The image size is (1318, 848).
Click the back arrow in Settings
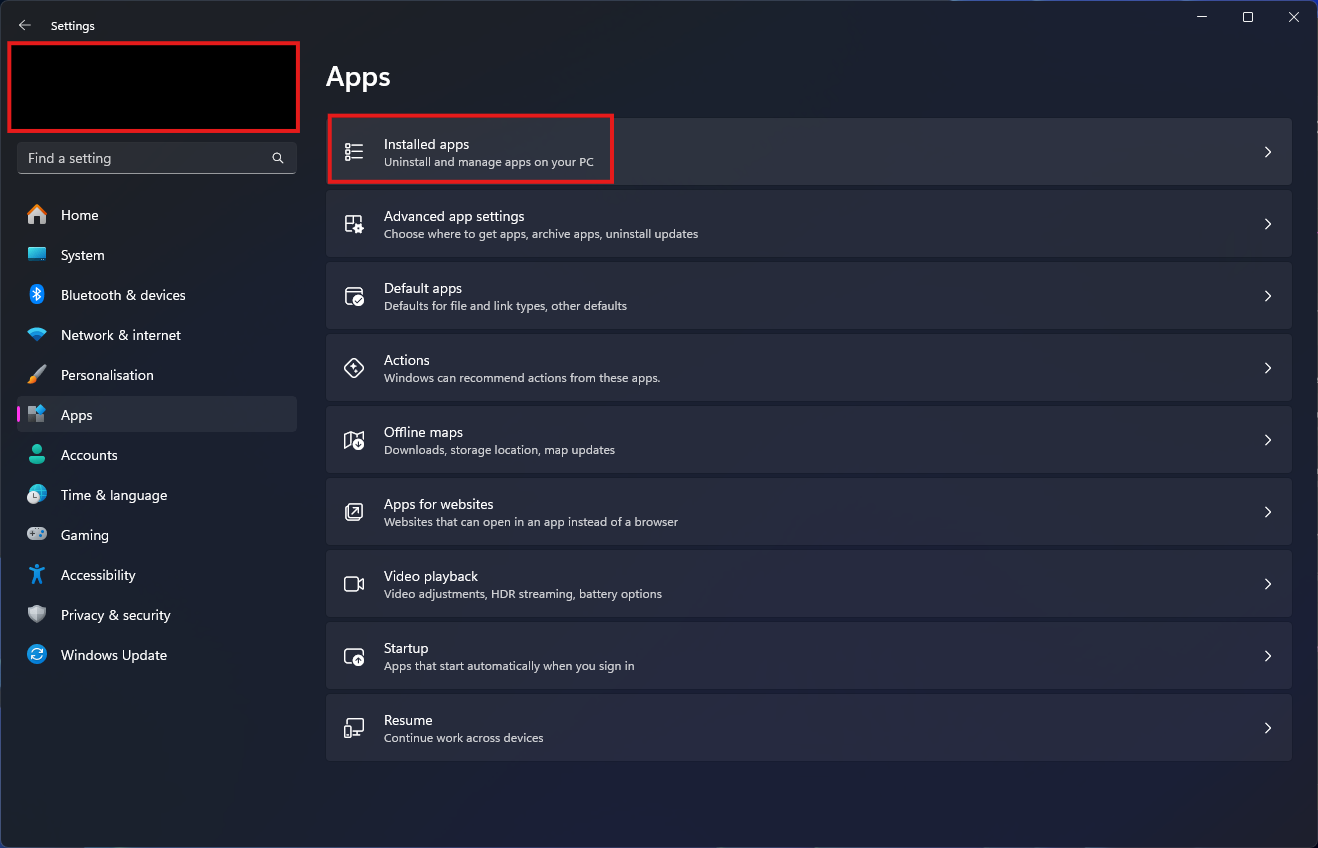pyautogui.click(x=25, y=26)
